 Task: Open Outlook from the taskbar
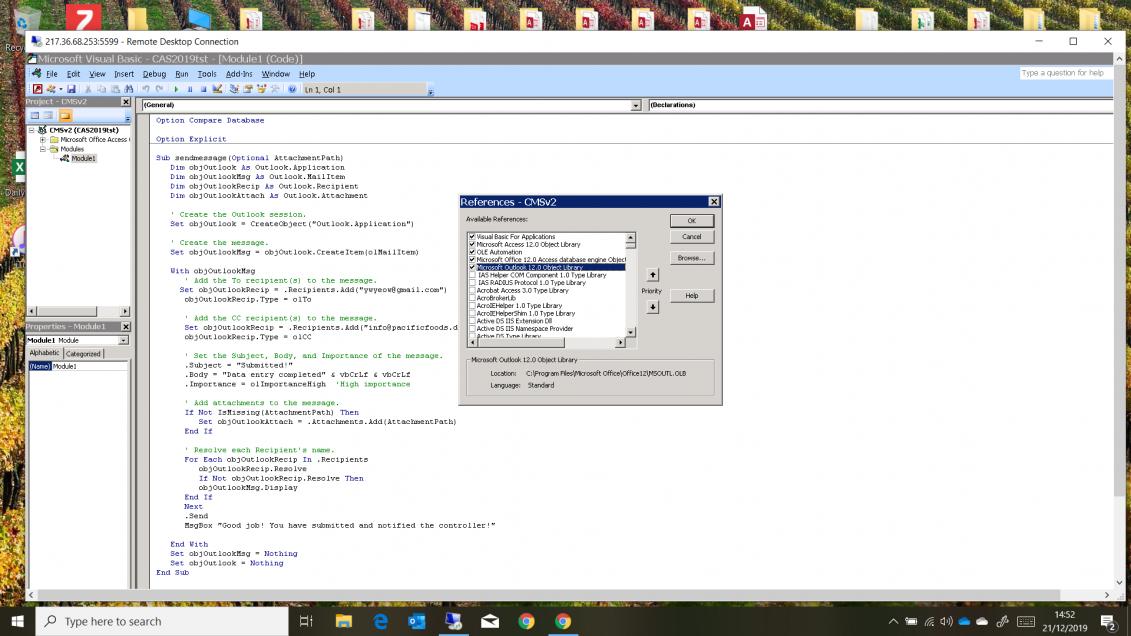(417, 621)
